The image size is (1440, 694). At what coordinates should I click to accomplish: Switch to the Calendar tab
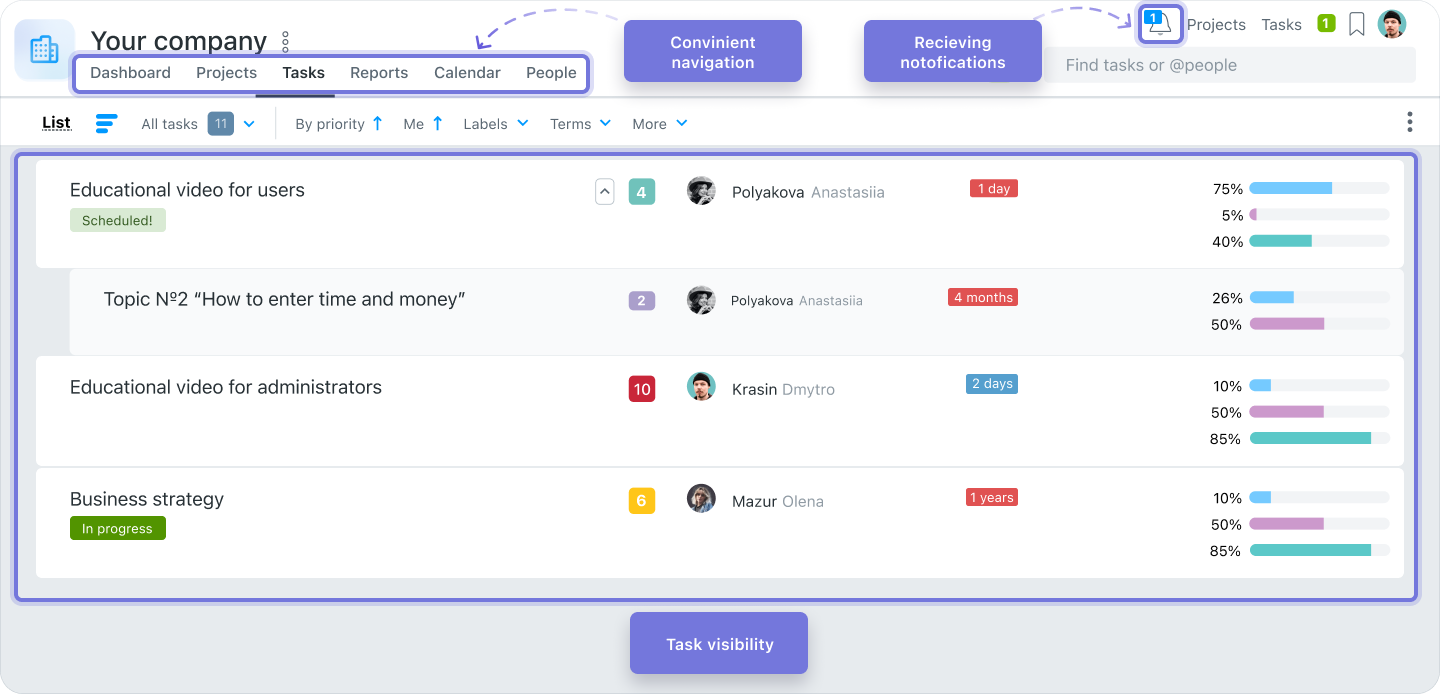pyautogui.click(x=467, y=72)
